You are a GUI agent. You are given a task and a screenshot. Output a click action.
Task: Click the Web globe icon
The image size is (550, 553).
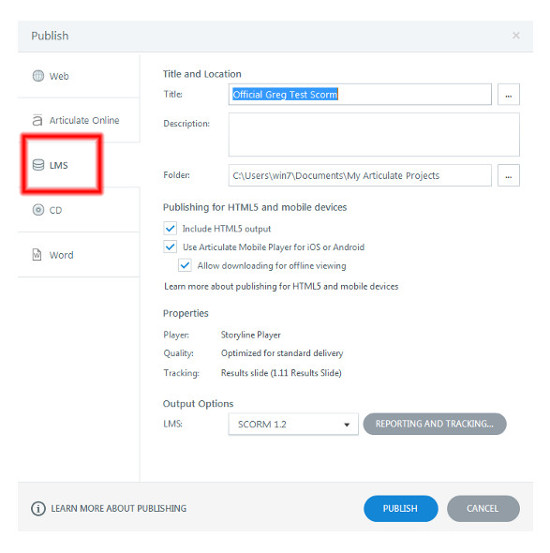click(x=38, y=75)
